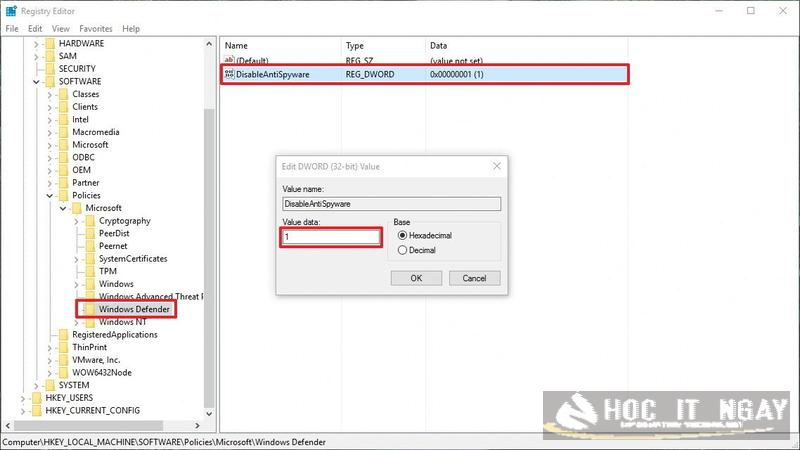Click the tree pane's down scroll arrow

[x=209, y=414]
